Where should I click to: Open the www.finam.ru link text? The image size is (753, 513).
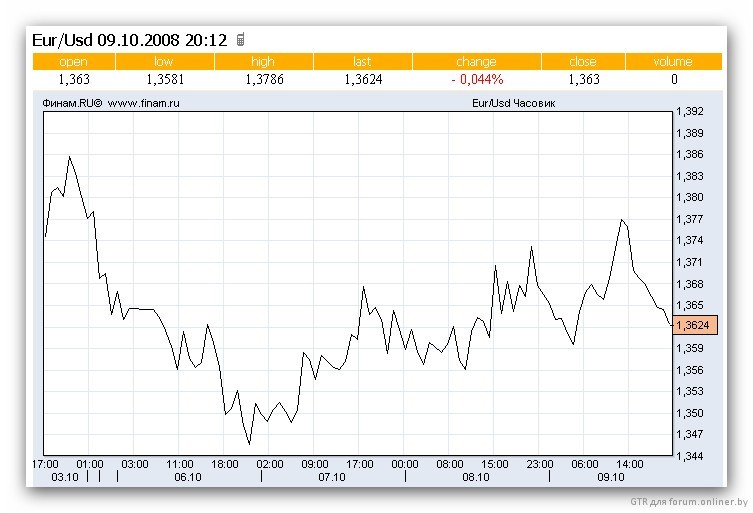click(144, 103)
